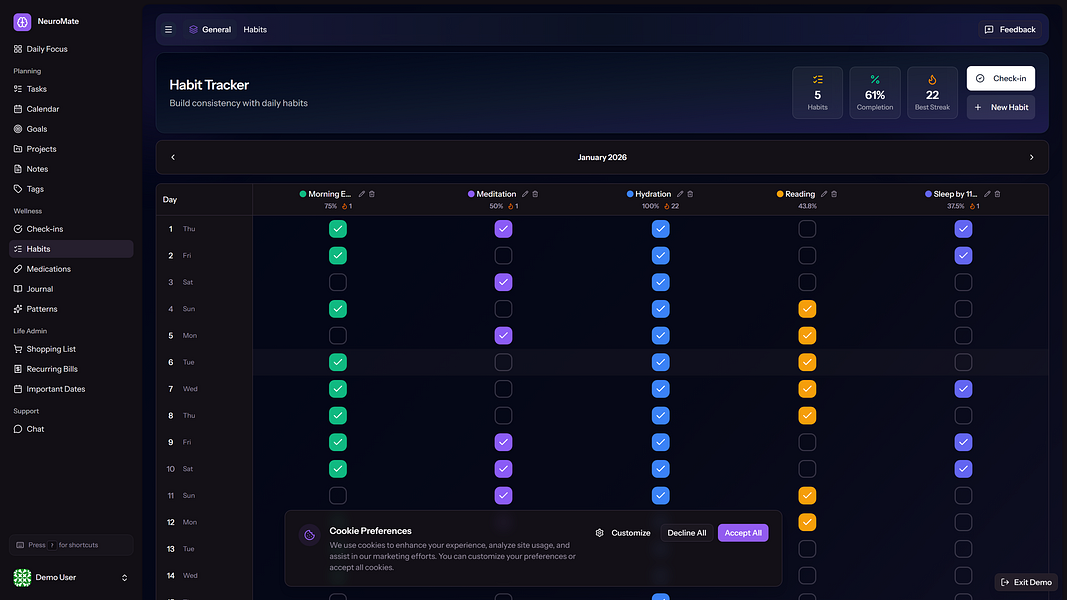Accept All cookies
The image size is (1067, 600).
tap(743, 533)
